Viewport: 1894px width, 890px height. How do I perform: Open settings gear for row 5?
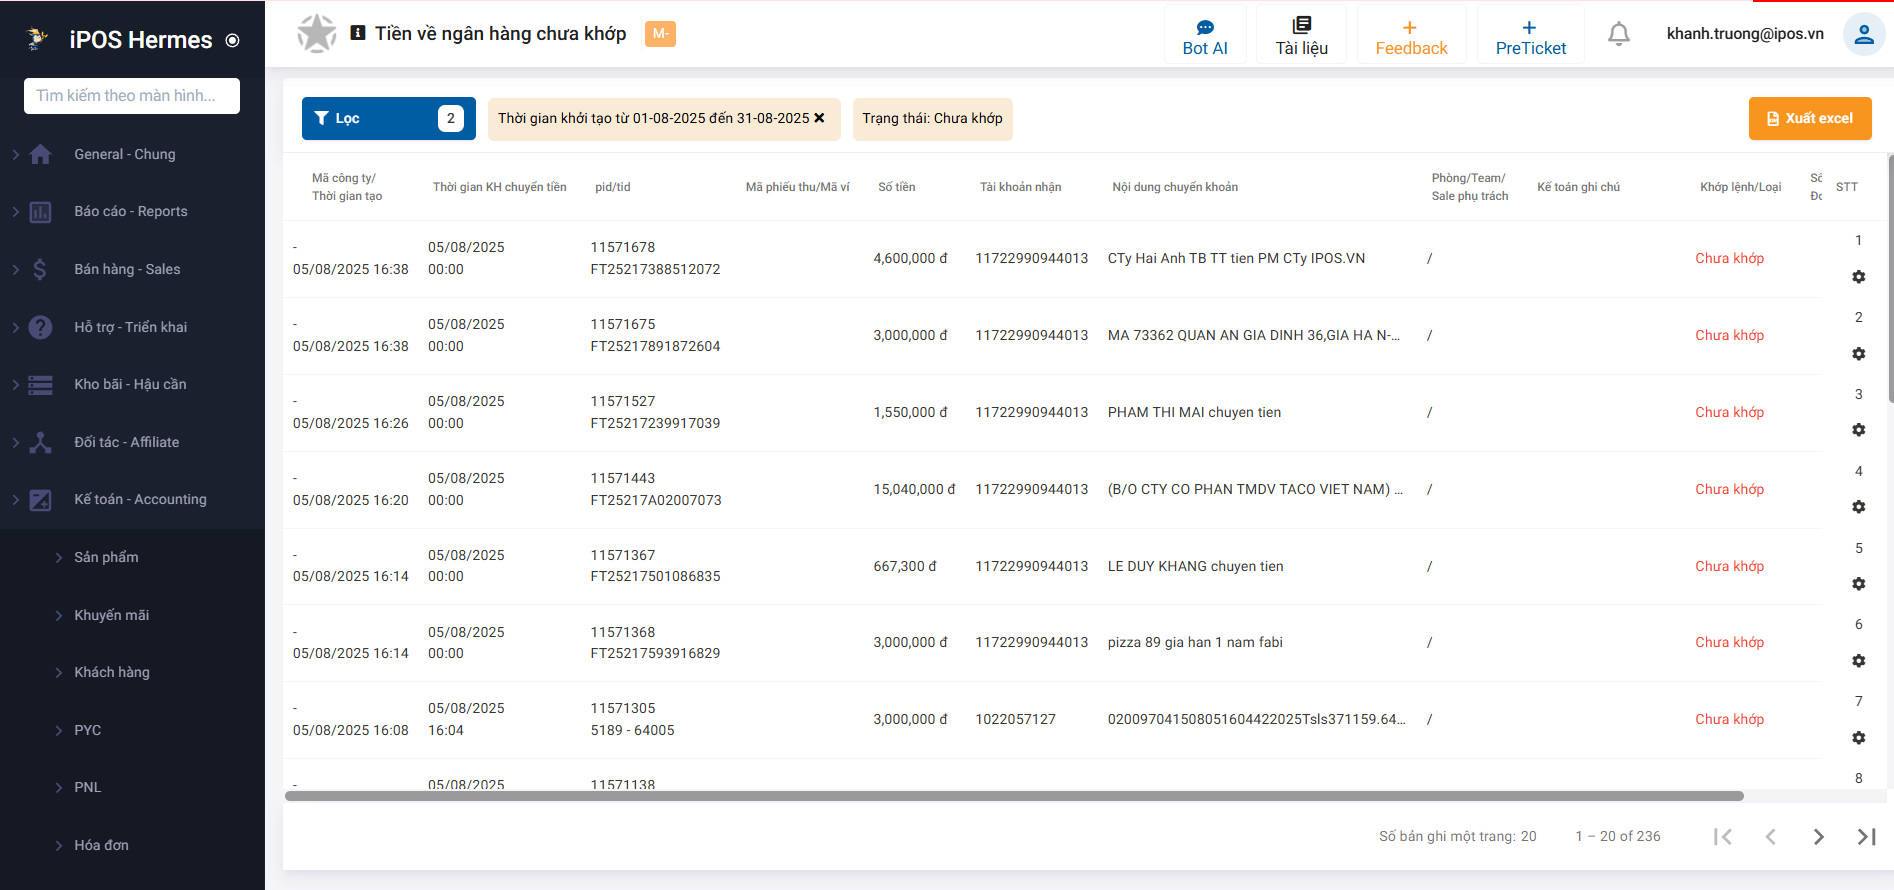pos(1859,584)
